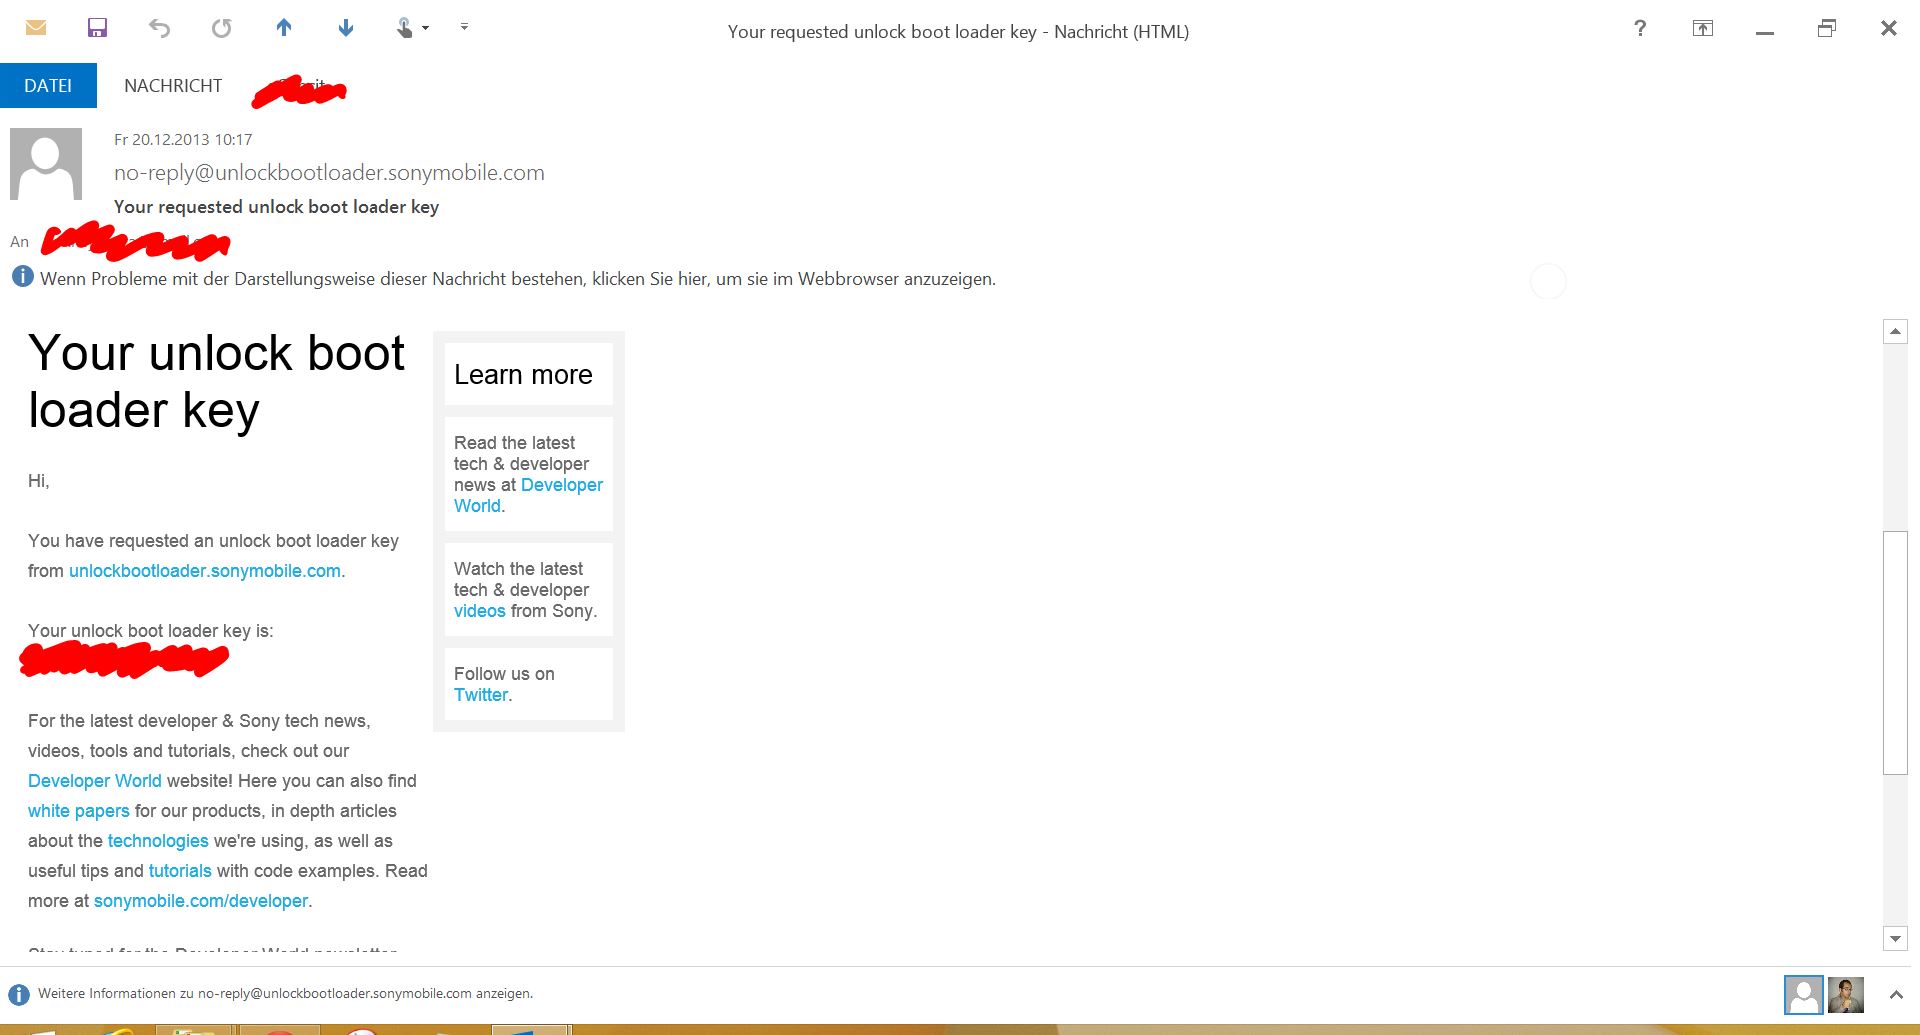Click message scrollbar down arrow
Image resolution: width=1920 pixels, height=1035 pixels.
[x=1895, y=939]
